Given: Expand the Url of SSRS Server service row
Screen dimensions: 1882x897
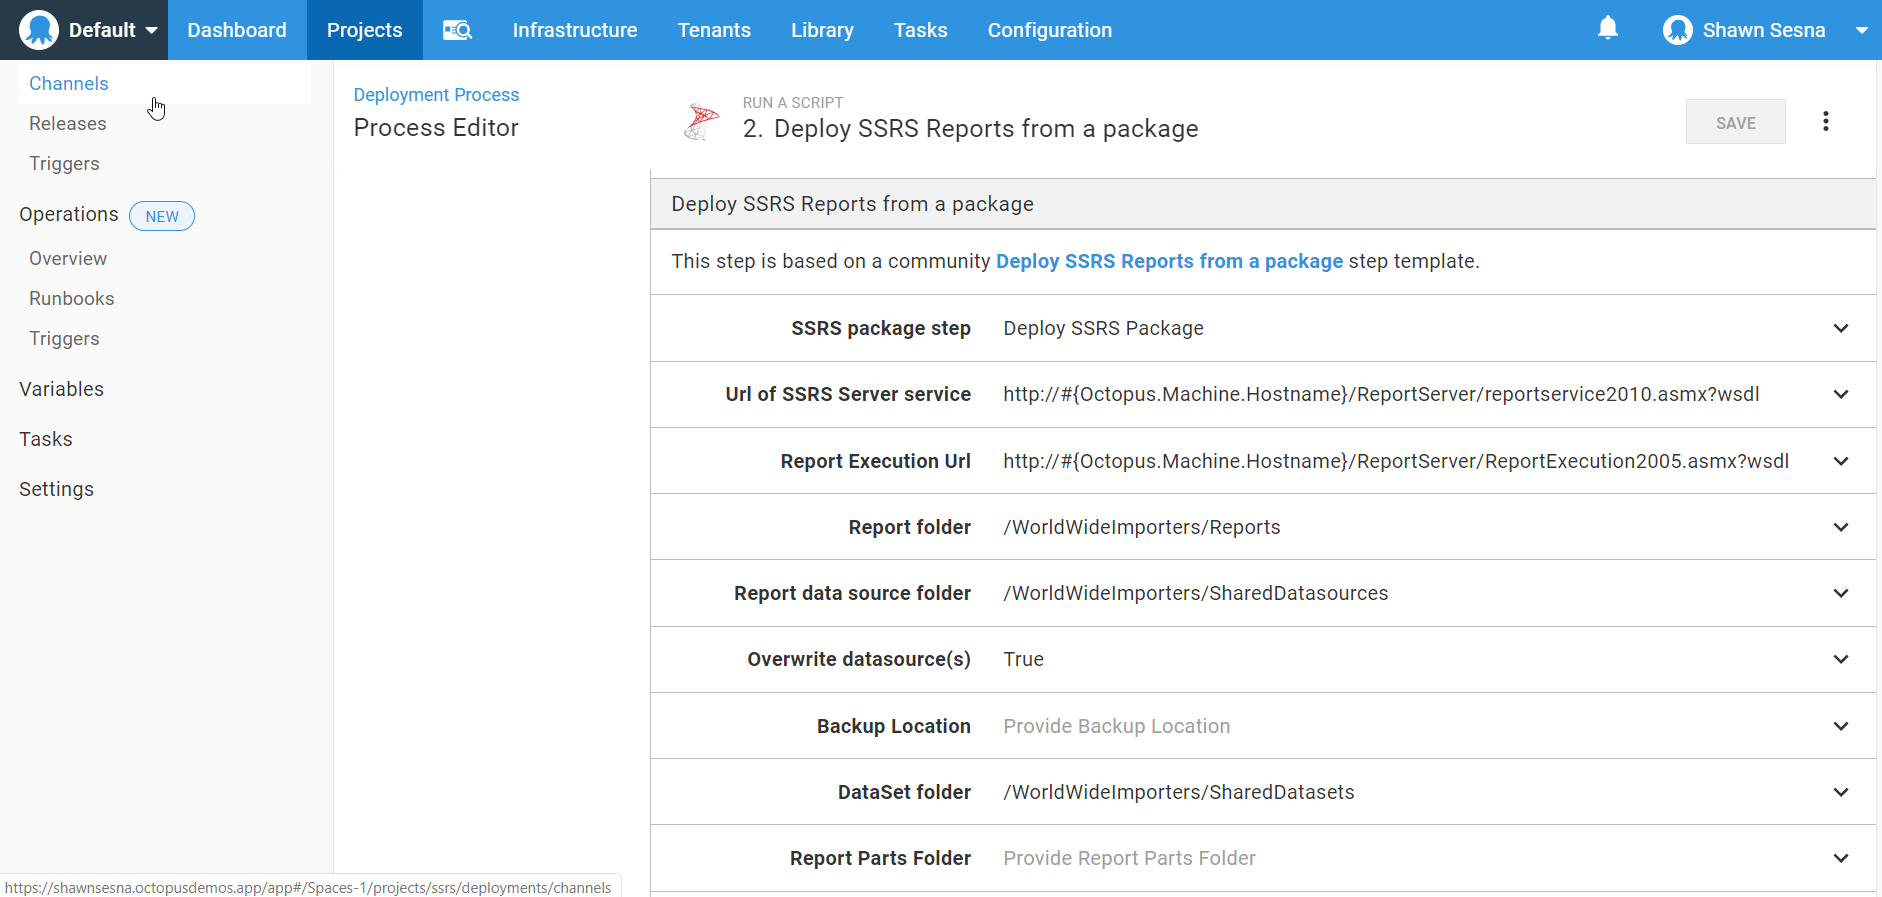Looking at the screenshot, I should pos(1840,394).
